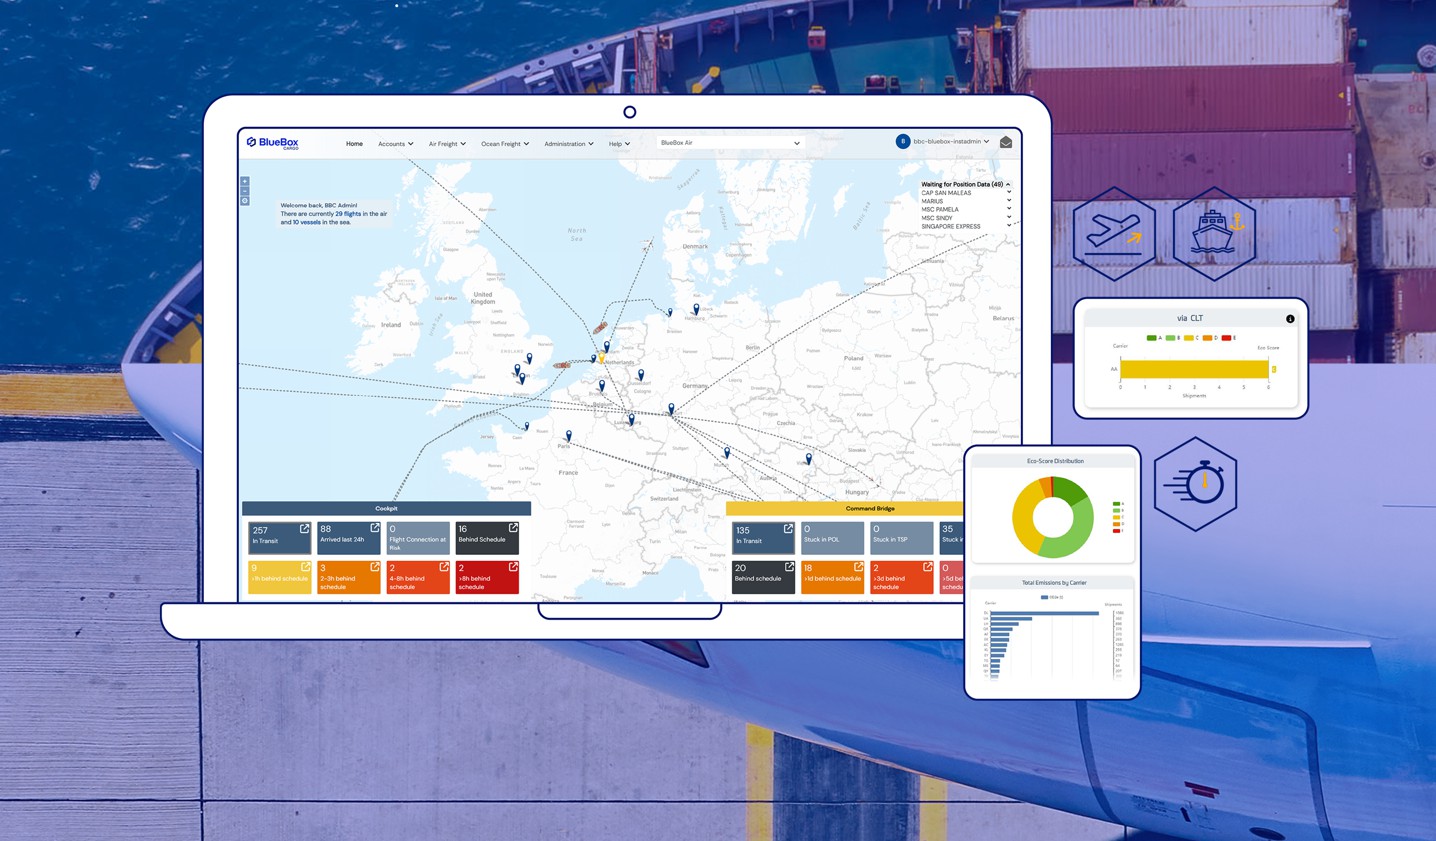Open external link on 257 In Transit tile

point(304,529)
